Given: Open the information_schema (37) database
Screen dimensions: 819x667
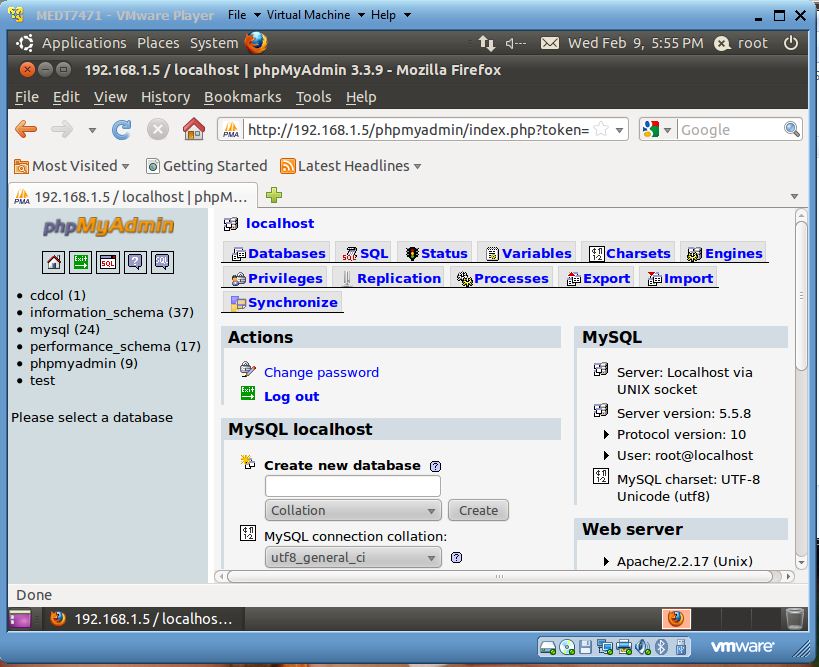Looking at the screenshot, I should 112,312.
